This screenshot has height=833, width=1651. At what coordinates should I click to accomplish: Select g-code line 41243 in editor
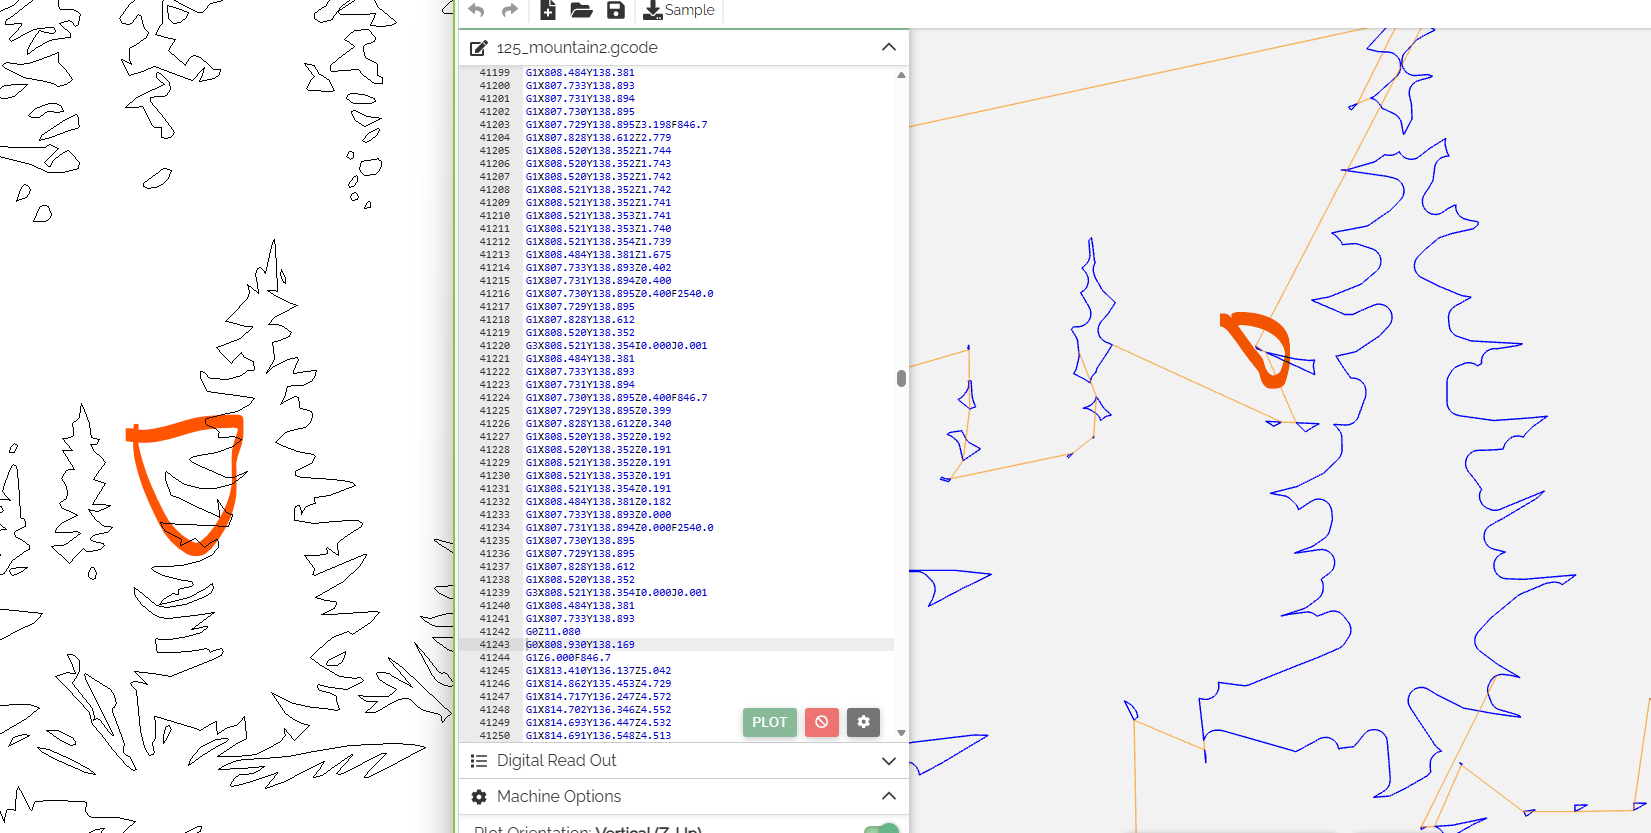tap(580, 645)
